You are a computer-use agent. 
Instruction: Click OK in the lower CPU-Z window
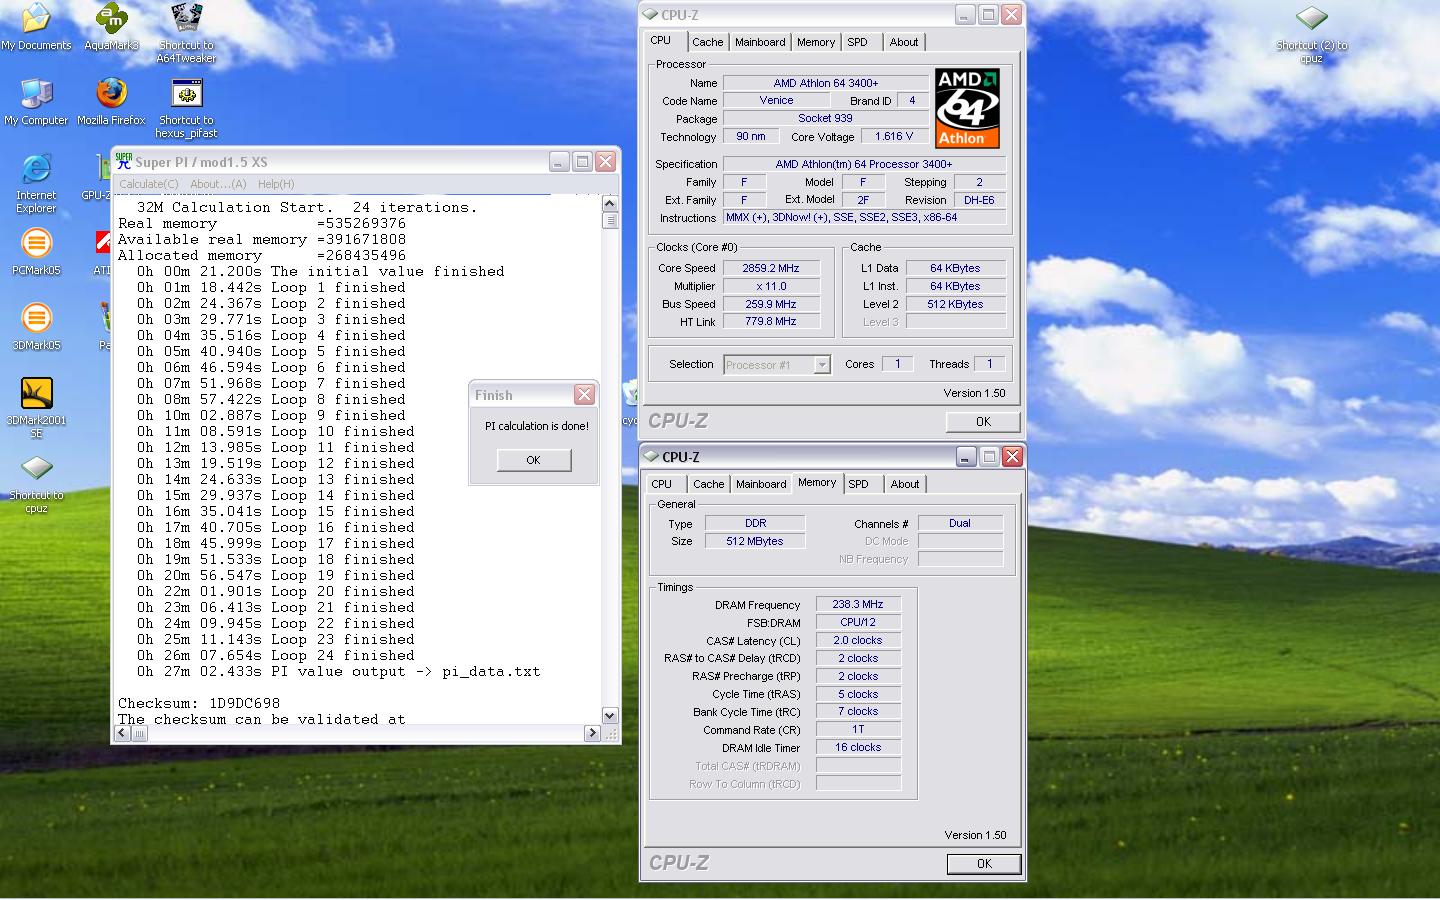984,864
